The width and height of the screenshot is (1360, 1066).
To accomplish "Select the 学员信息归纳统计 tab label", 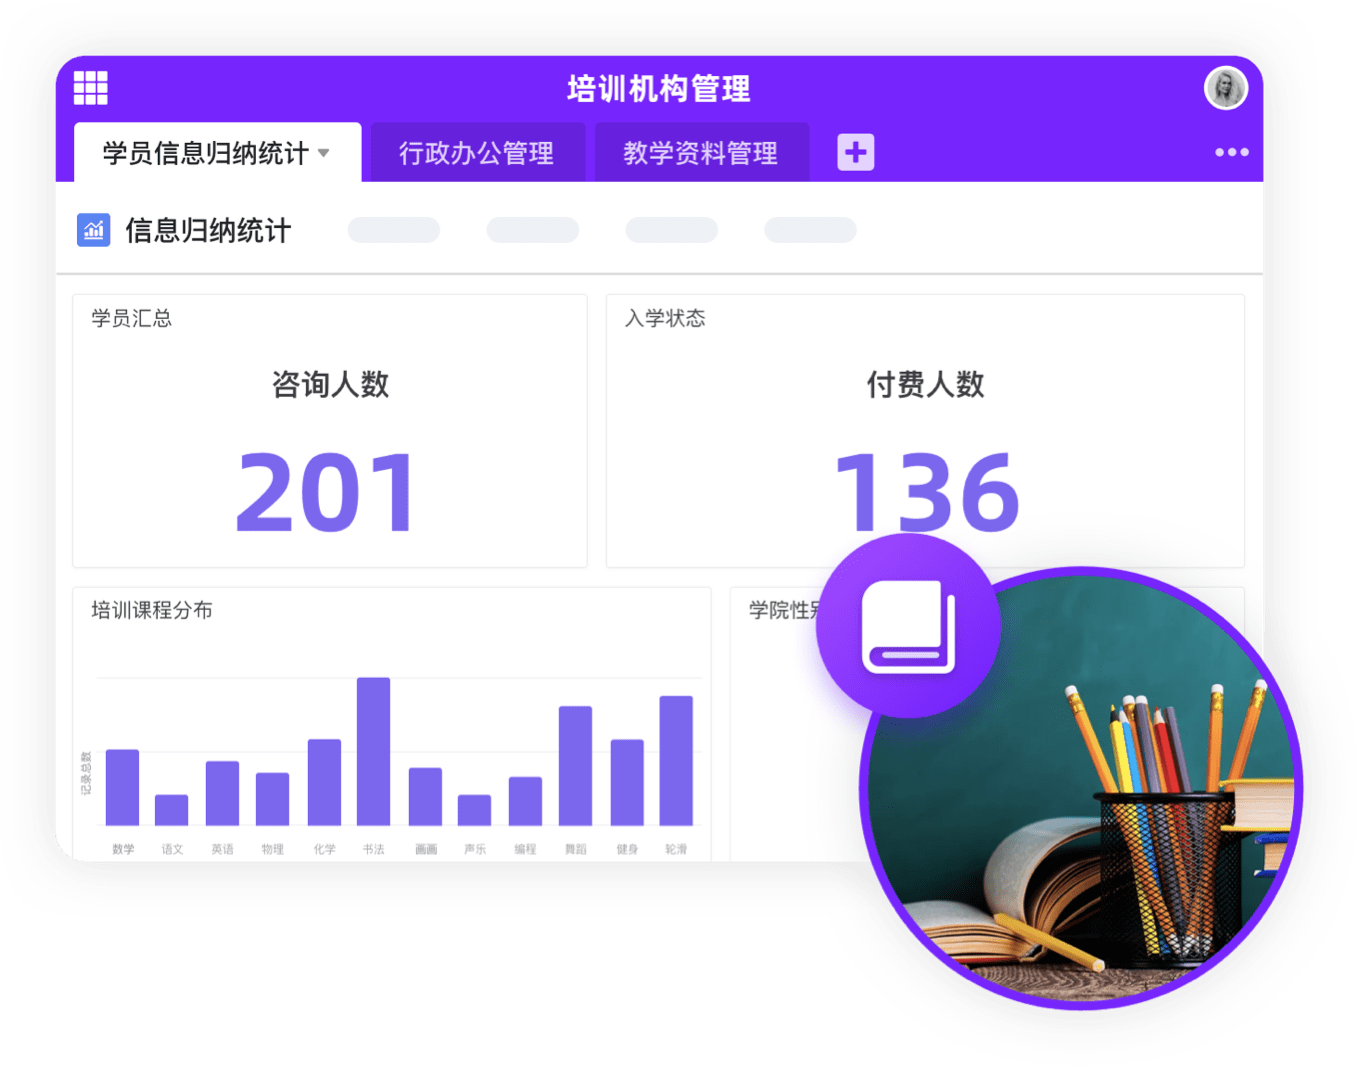I will click(x=205, y=153).
